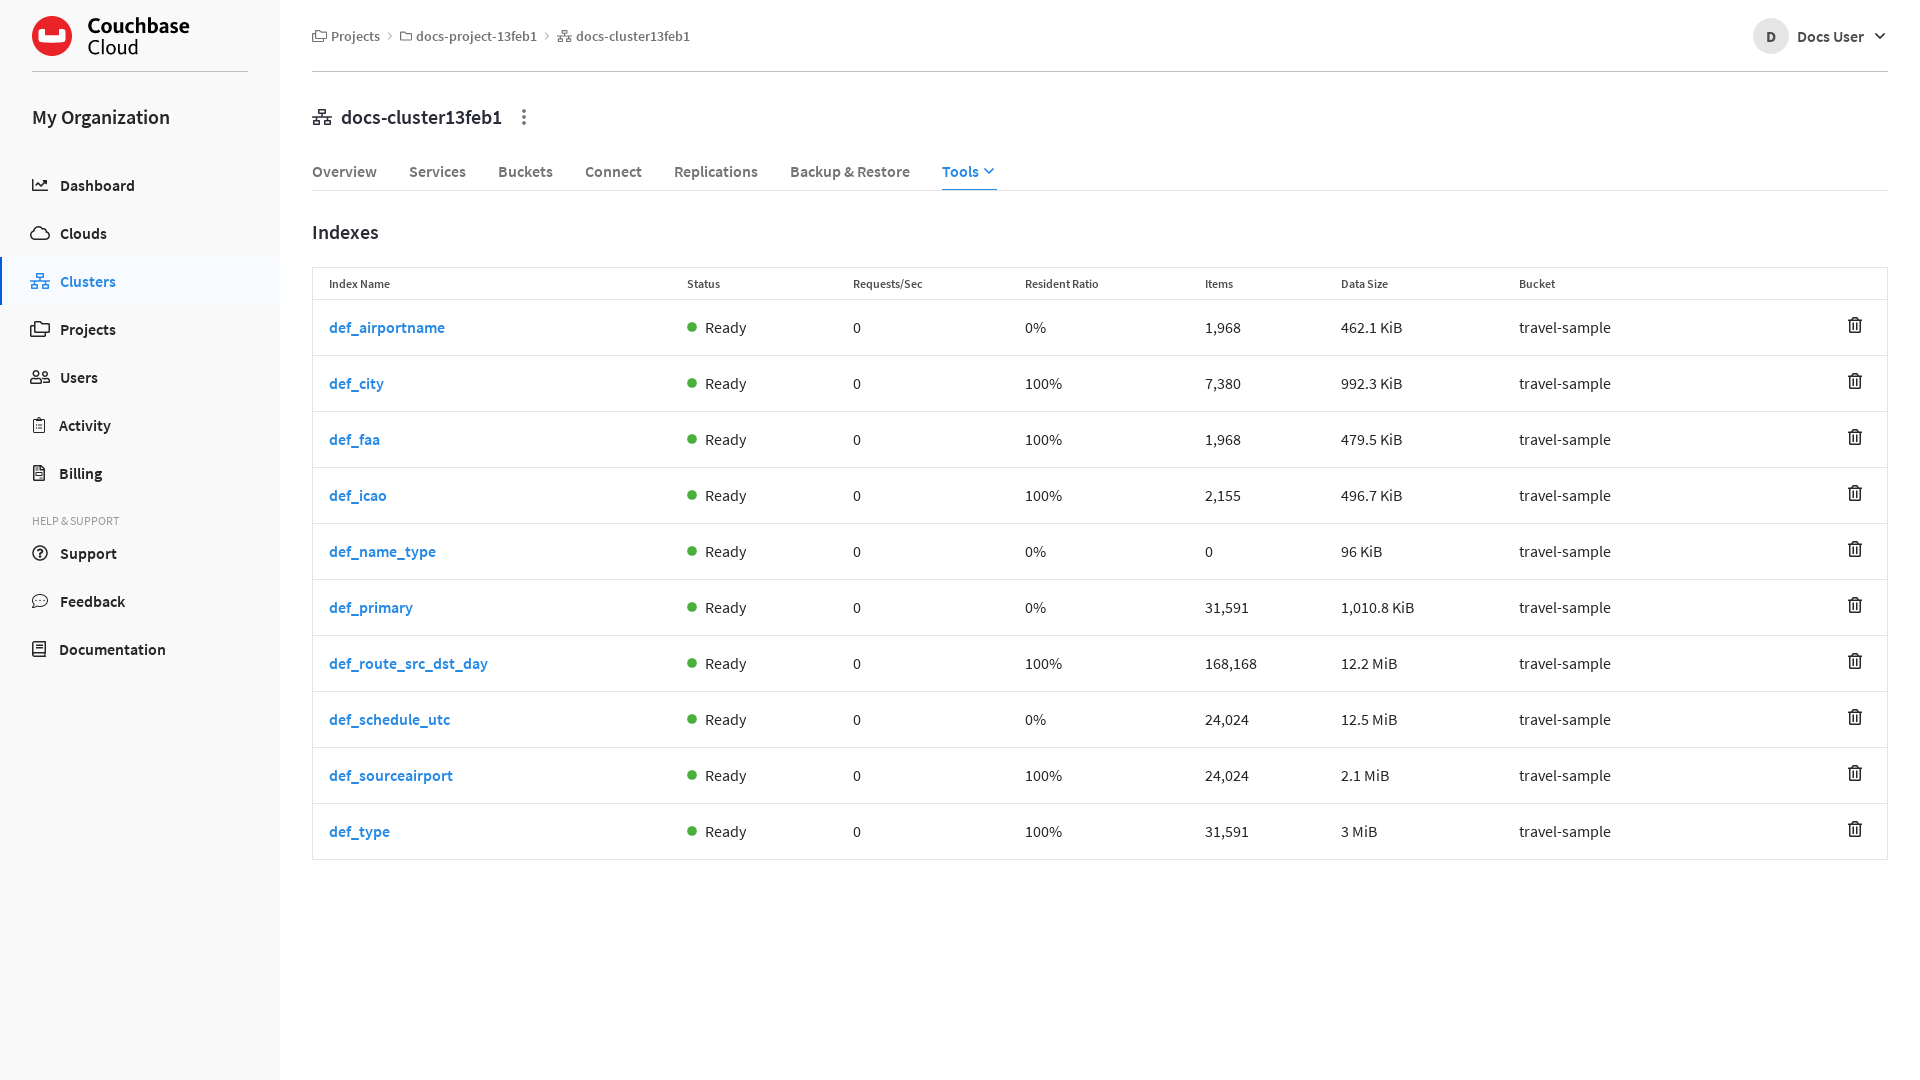Screen dimensions: 1920x1080
Task: Open Feedback from the sidebar
Action: (x=40, y=601)
